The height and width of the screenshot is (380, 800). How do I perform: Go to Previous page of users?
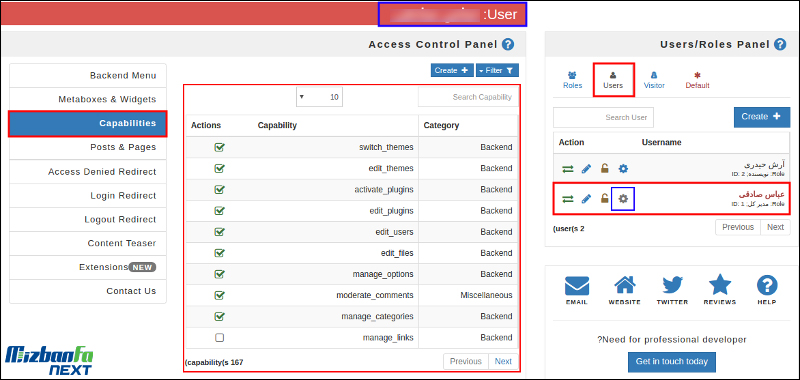(x=738, y=227)
